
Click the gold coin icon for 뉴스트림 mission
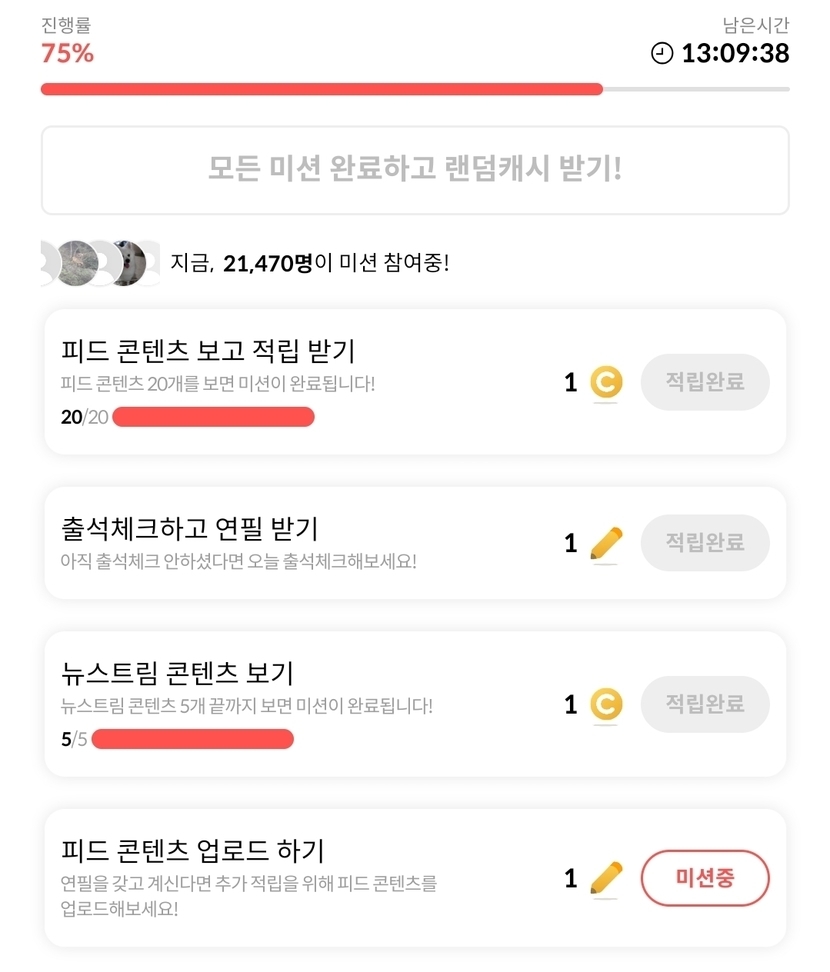click(605, 705)
